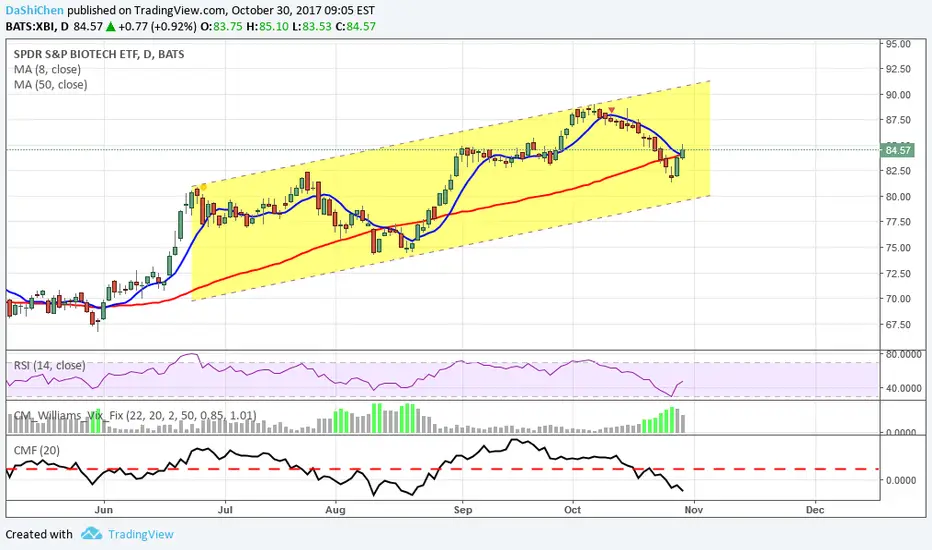The height and width of the screenshot is (550, 932).
Task: Click the TradingView cloud logo icon
Action: click(x=92, y=533)
